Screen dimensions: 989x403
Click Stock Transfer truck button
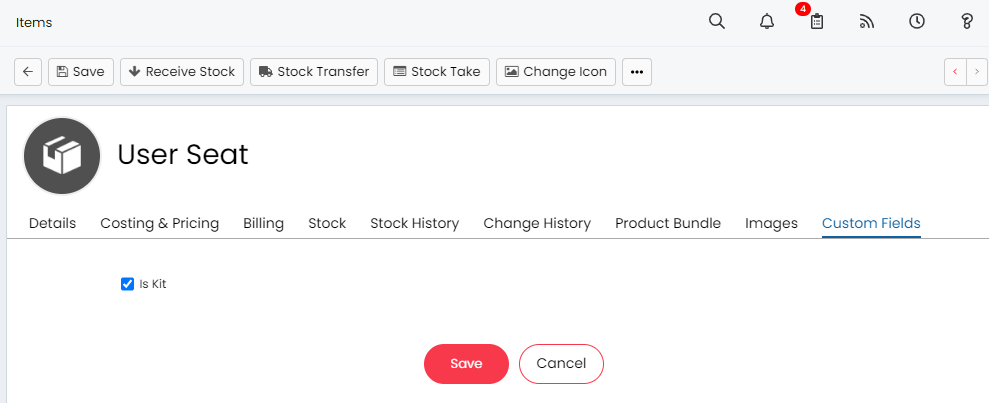coord(314,72)
